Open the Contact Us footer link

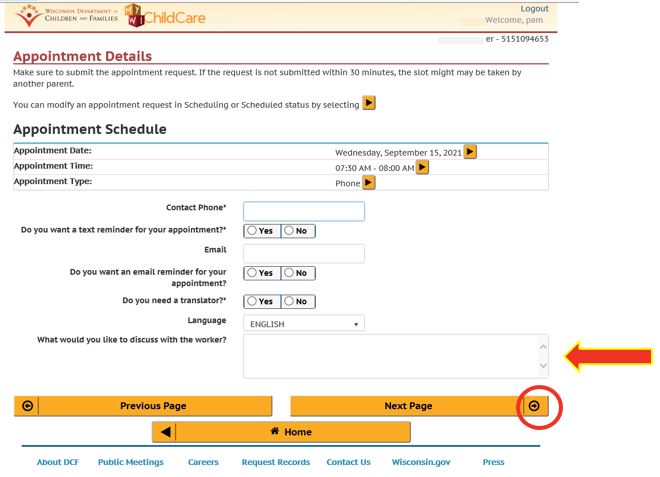click(x=348, y=462)
